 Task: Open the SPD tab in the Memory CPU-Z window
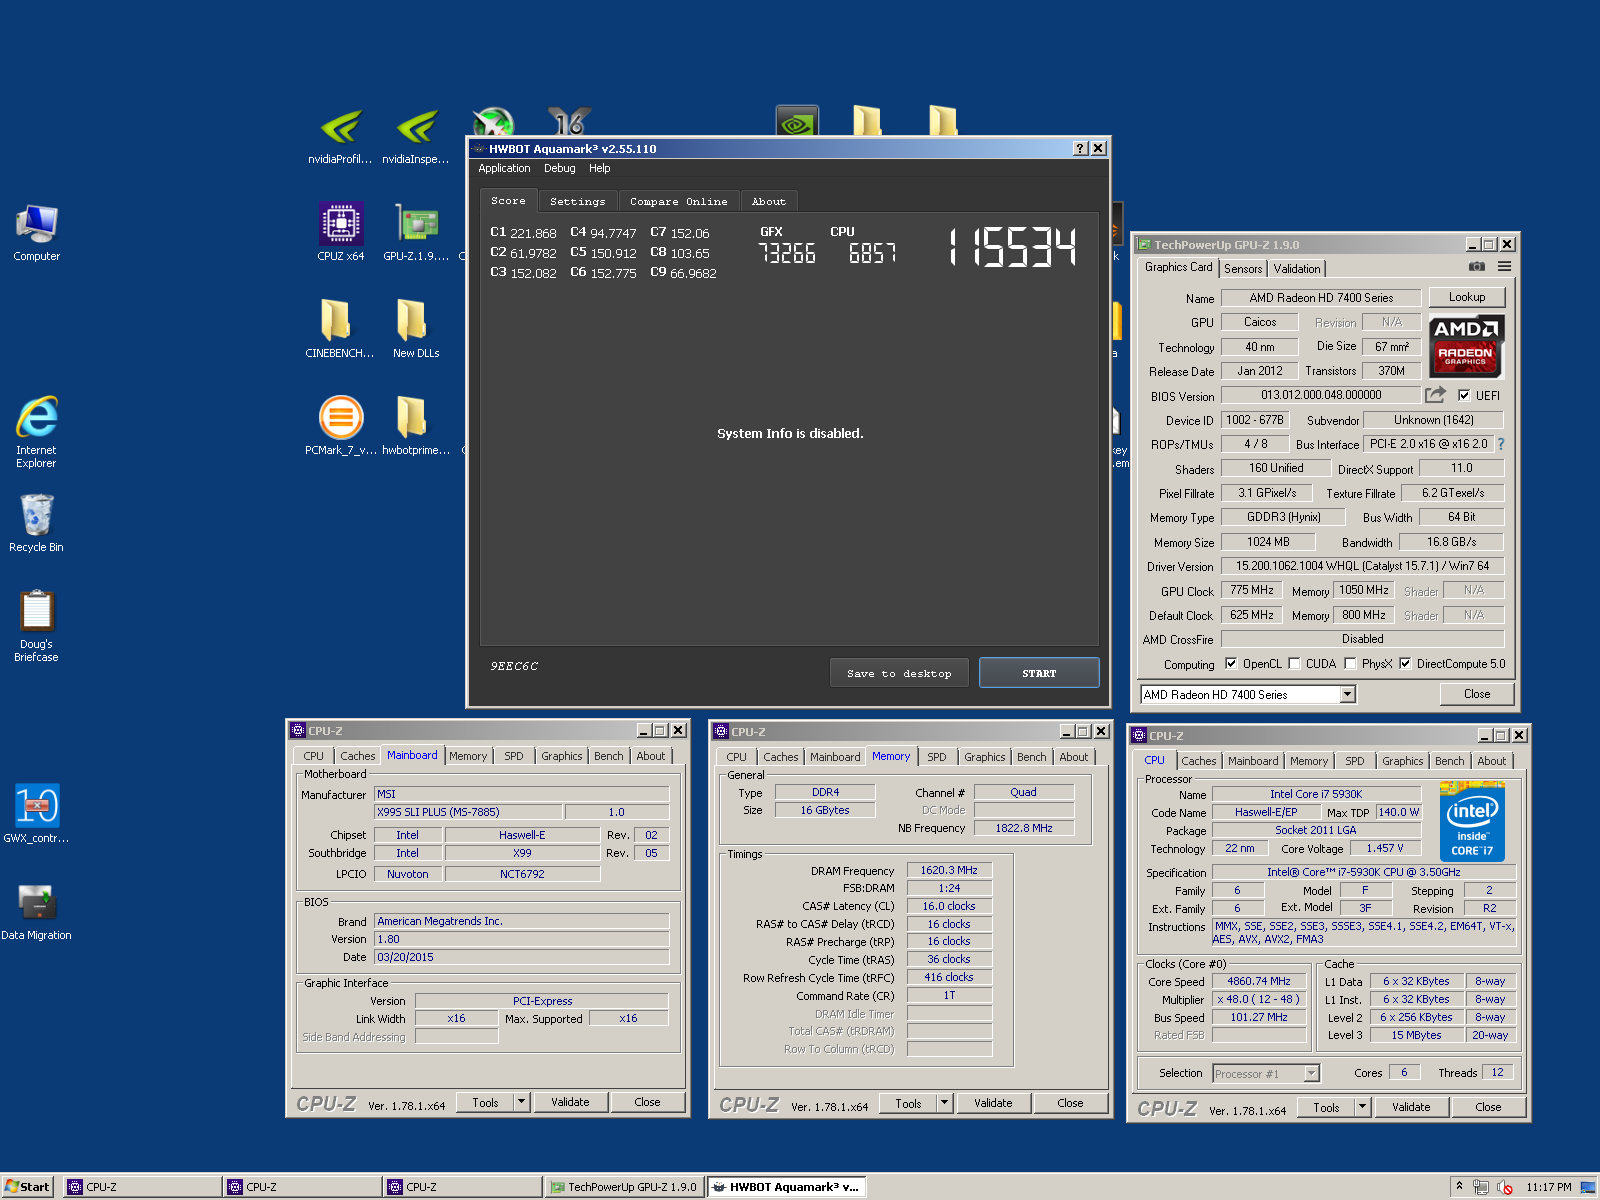click(x=937, y=757)
